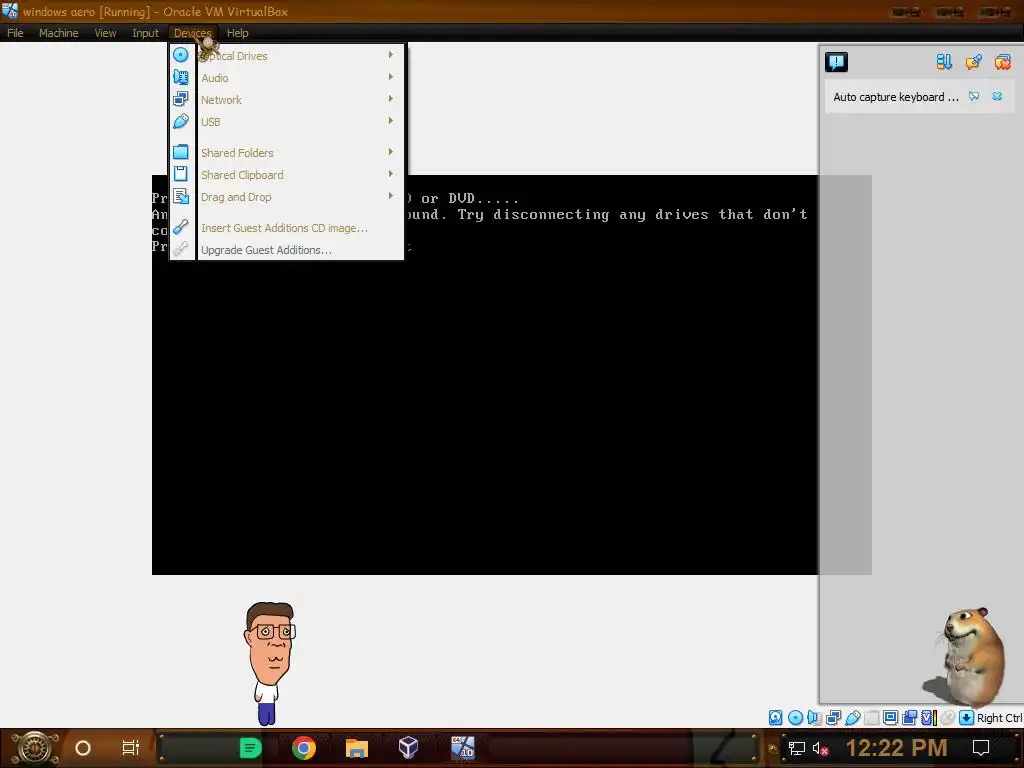Dismiss Auto capture keyboard notification
Image resolution: width=1024 pixels, height=768 pixels.
pos(997,97)
